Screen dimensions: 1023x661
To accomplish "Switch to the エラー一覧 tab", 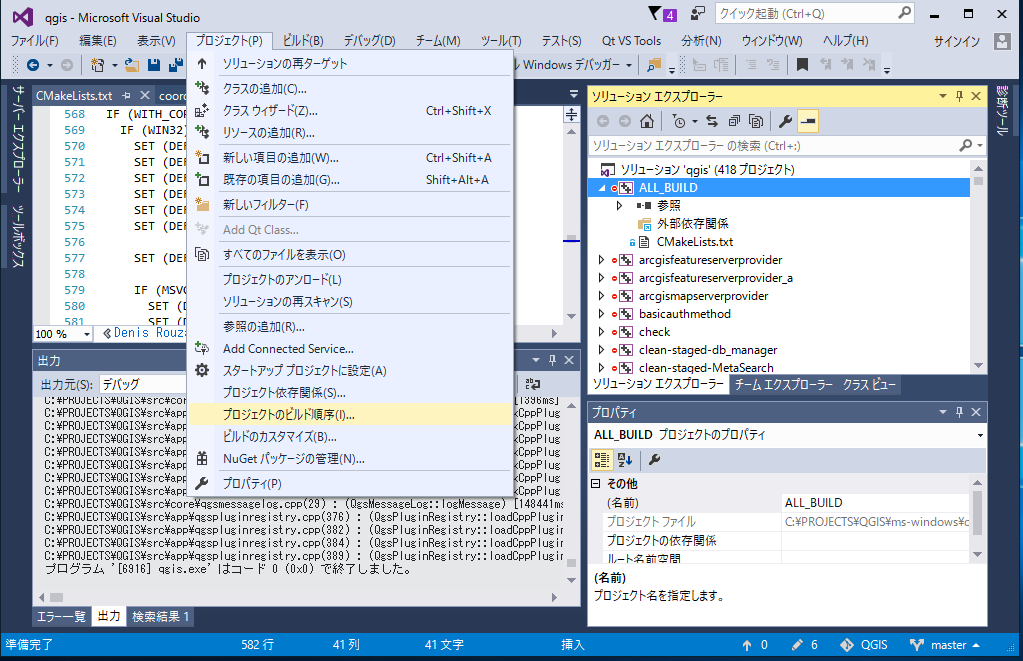I will pos(61,617).
